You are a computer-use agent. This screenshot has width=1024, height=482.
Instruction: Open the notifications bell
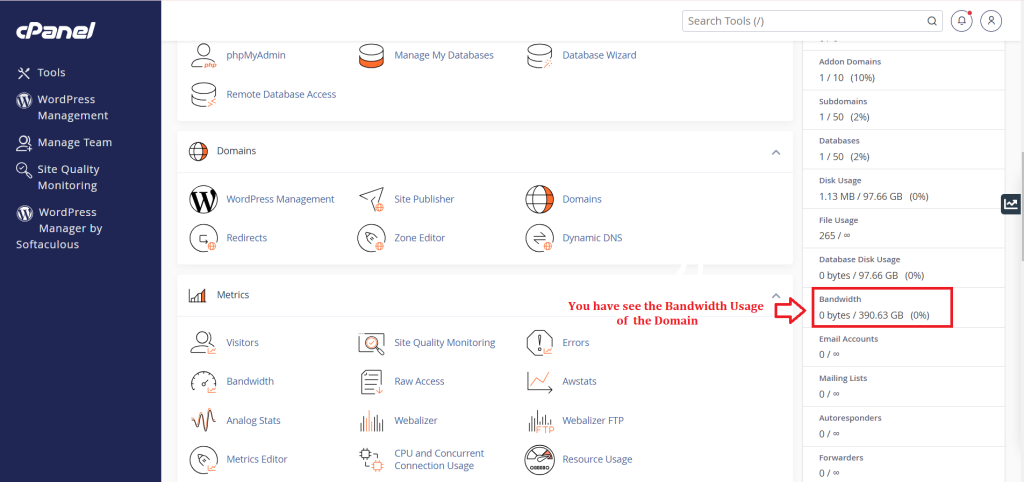coord(962,21)
